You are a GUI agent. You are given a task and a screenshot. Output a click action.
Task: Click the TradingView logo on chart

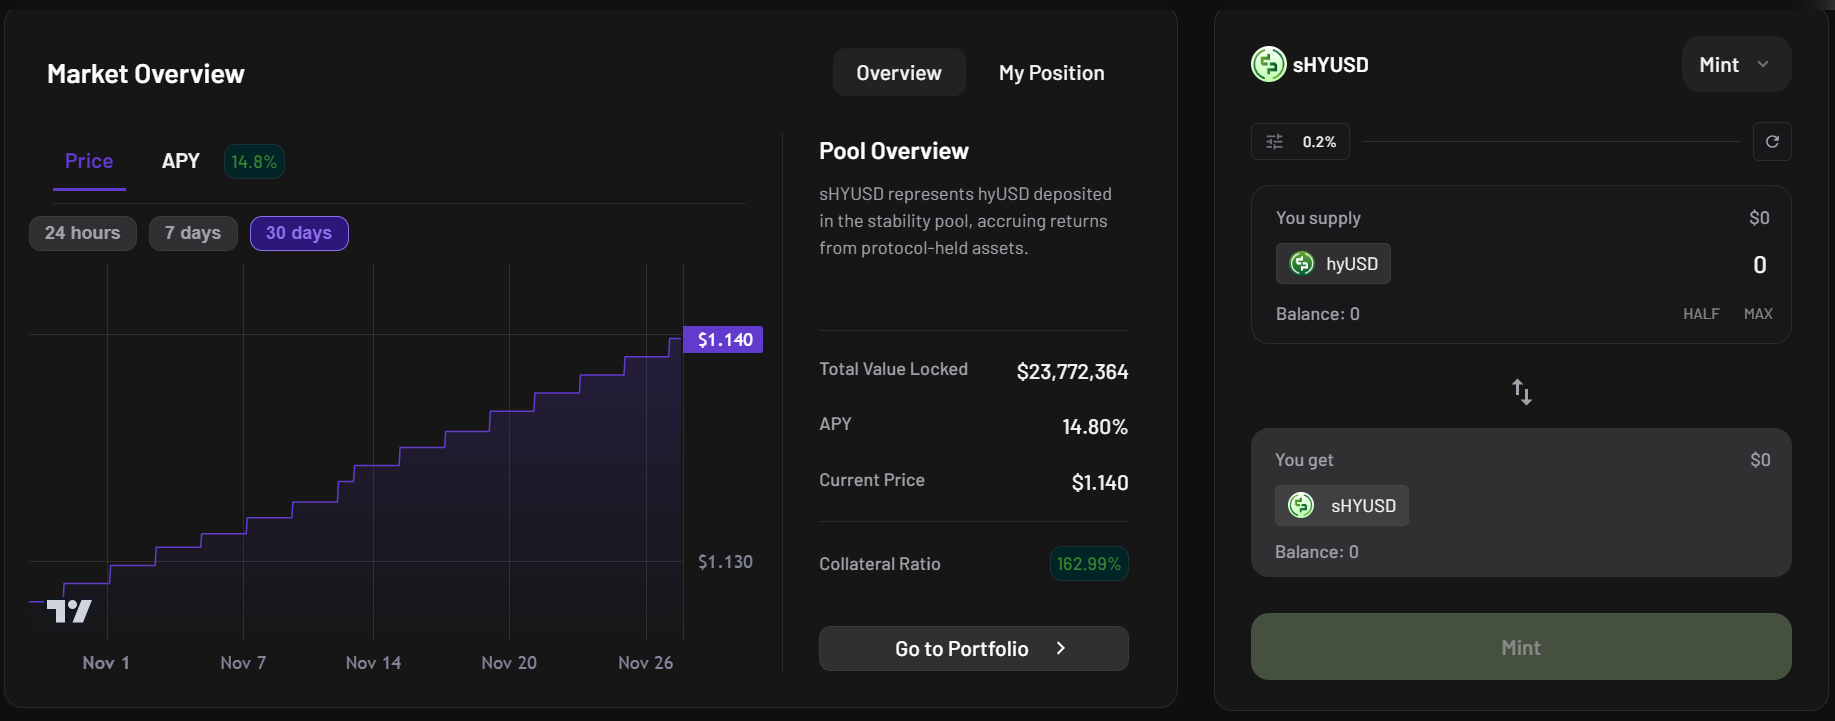tap(69, 610)
